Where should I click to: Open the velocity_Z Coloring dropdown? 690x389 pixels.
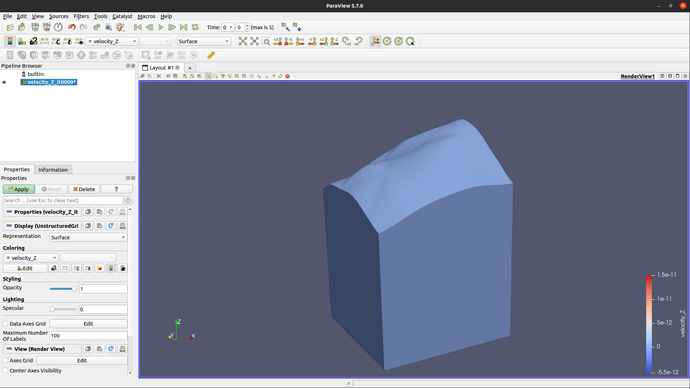click(31, 258)
